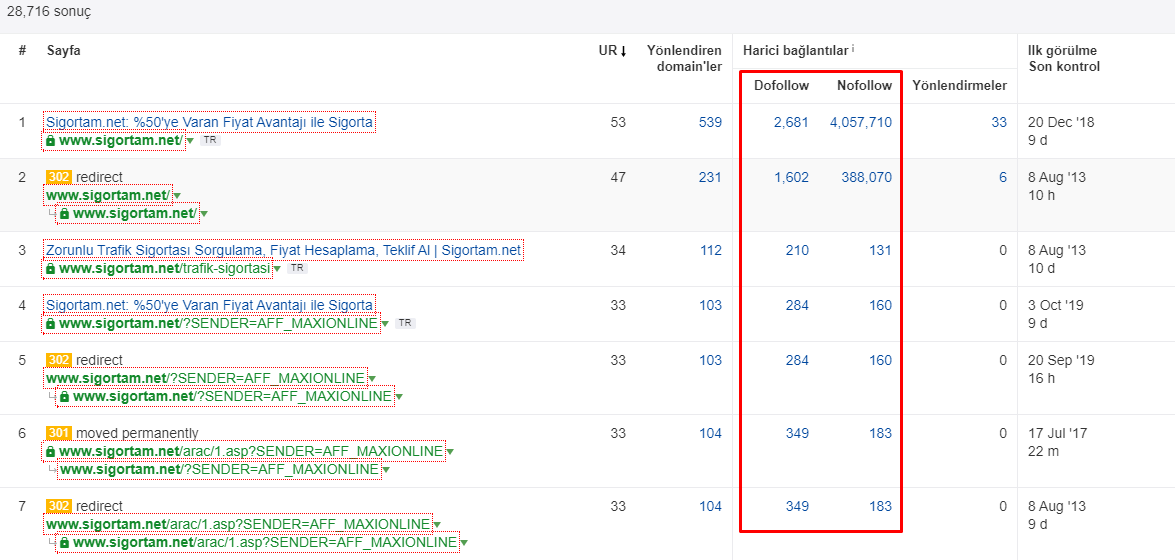Viewport: 1175px width, 560px height.
Task: Click 131 nofollow value in row 3
Action: 881,250
